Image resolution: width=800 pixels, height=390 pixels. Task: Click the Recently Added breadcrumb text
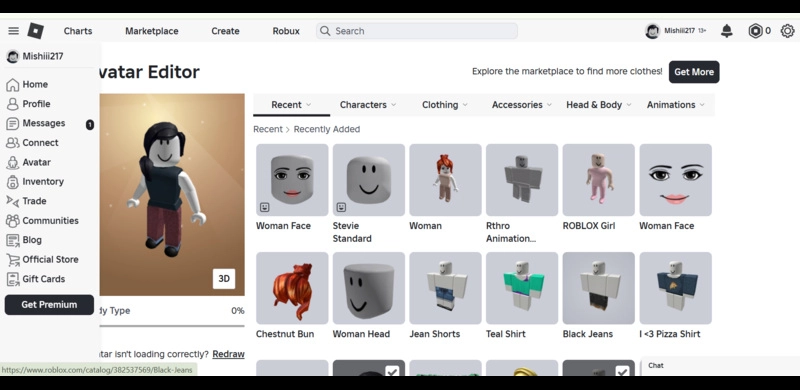click(327, 130)
